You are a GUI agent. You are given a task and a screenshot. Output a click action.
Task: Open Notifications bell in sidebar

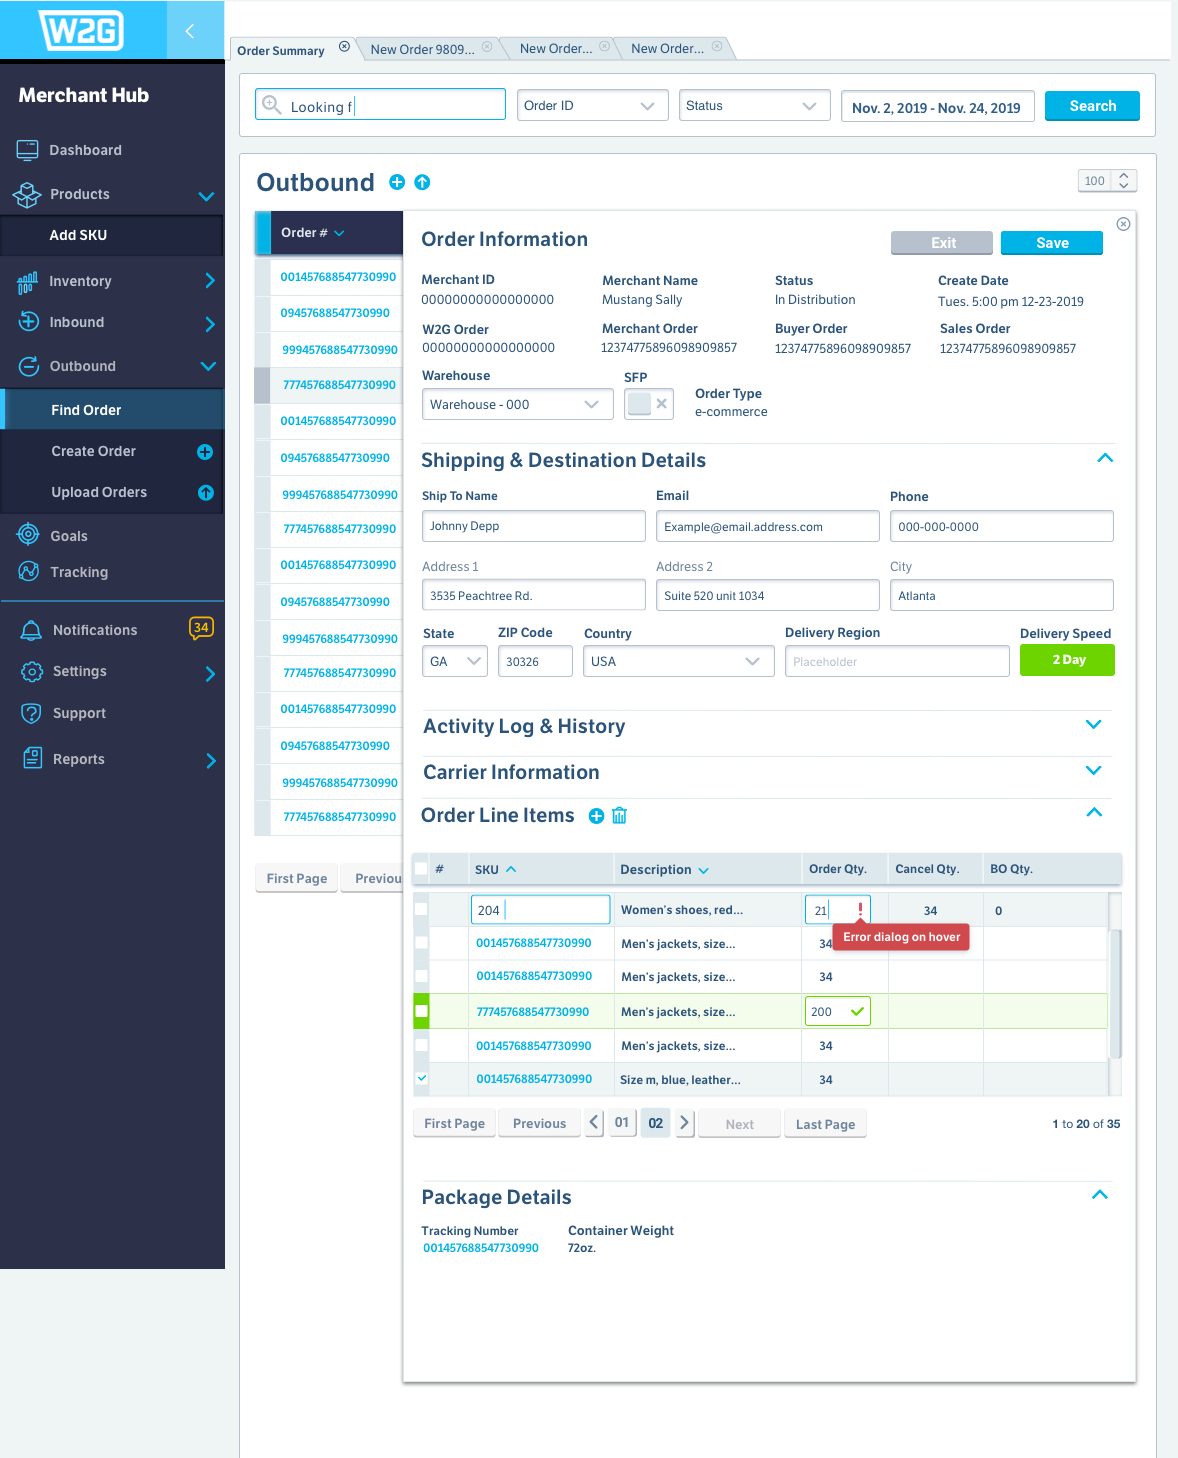pyautogui.click(x=32, y=630)
